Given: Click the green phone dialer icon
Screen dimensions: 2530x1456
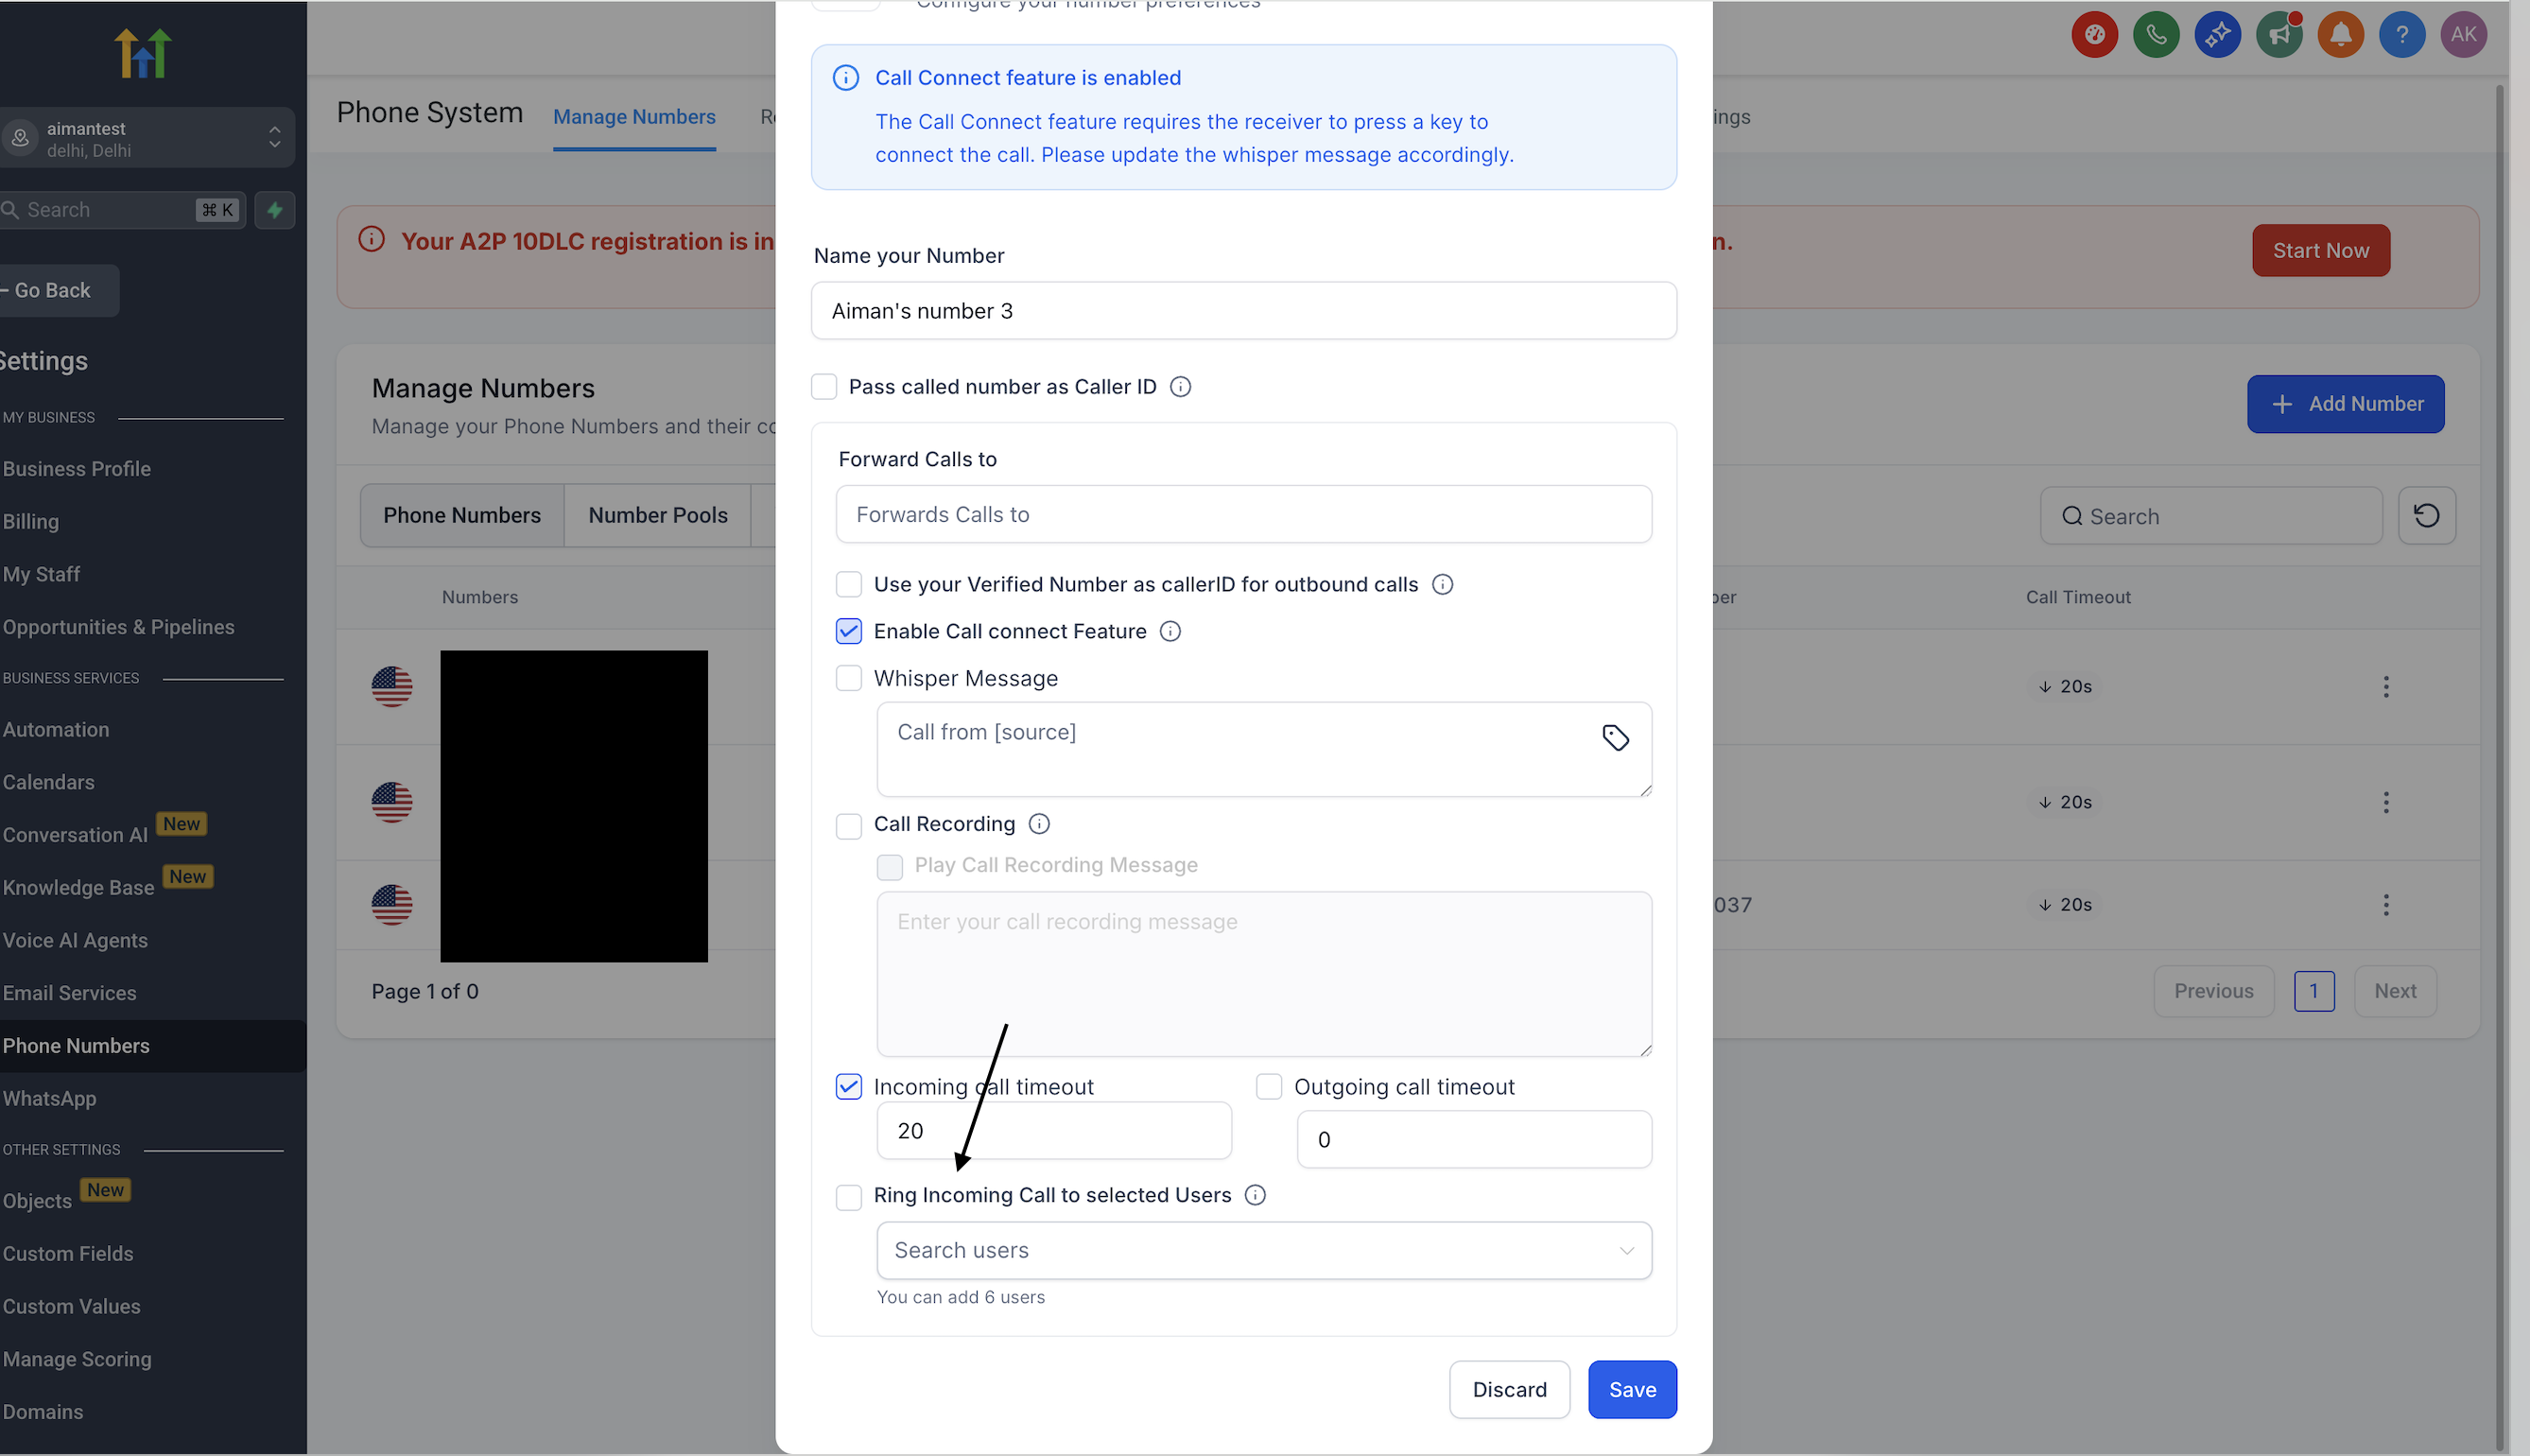Looking at the screenshot, I should click(x=2155, y=35).
